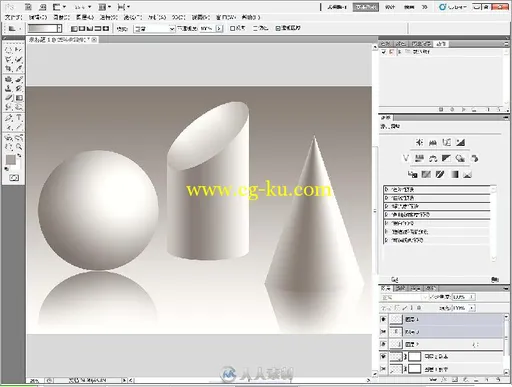Toggle visibility of second layer

383,332
